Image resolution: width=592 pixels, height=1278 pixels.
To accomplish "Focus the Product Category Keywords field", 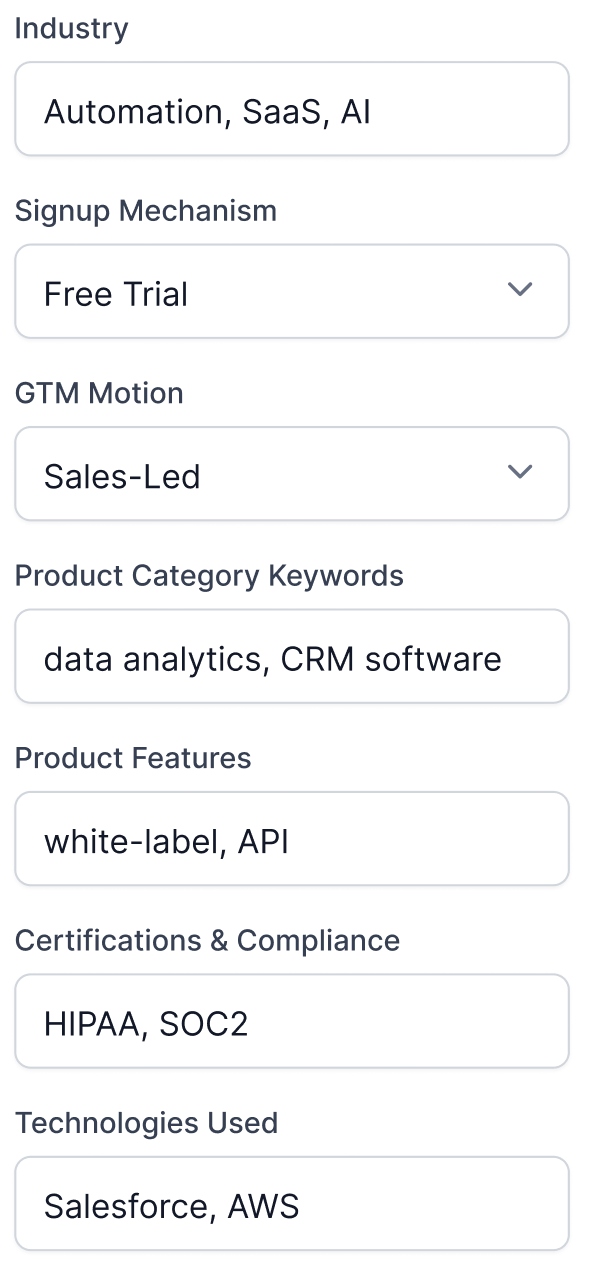I will (x=291, y=656).
